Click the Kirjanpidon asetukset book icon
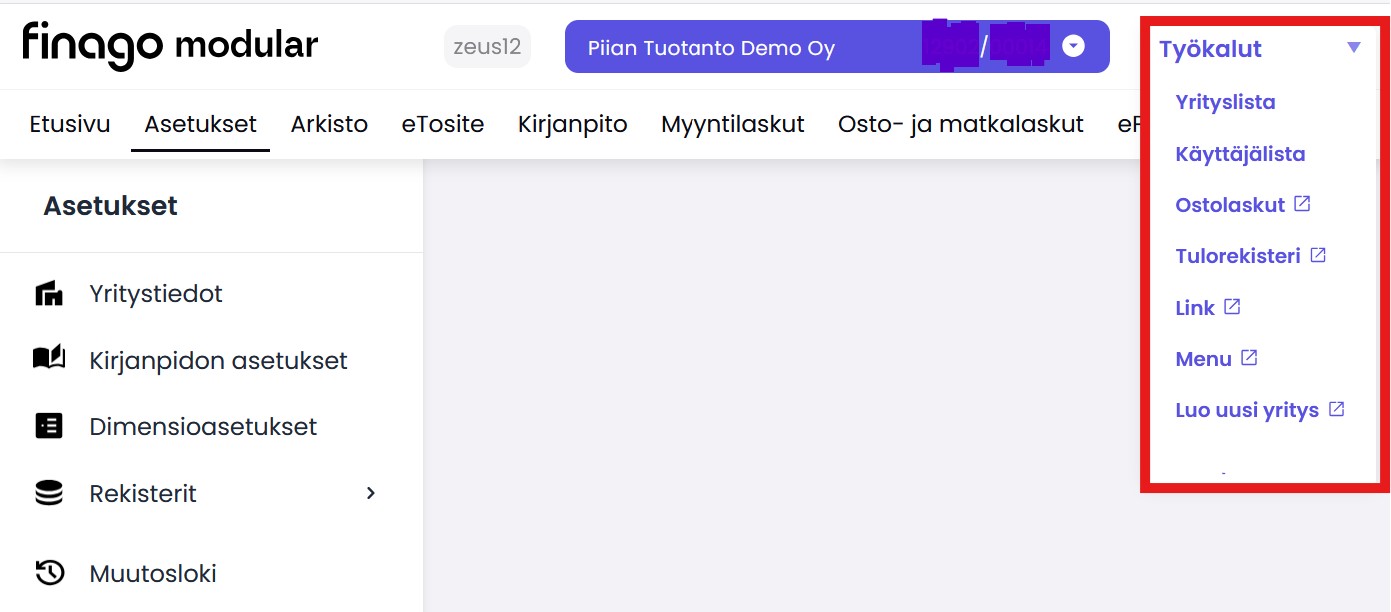Screen dimensions: 1391x612 click(49, 358)
